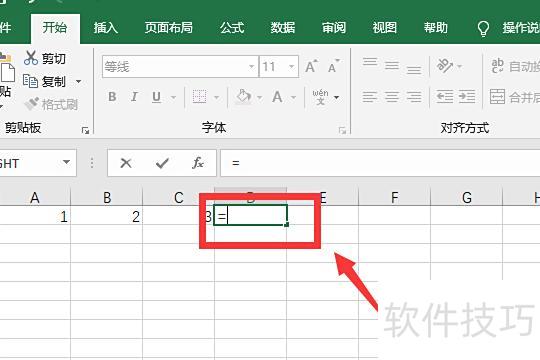The width and height of the screenshot is (540, 360).
Task: Switch to the 帮助 tab
Action: point(436,28)
